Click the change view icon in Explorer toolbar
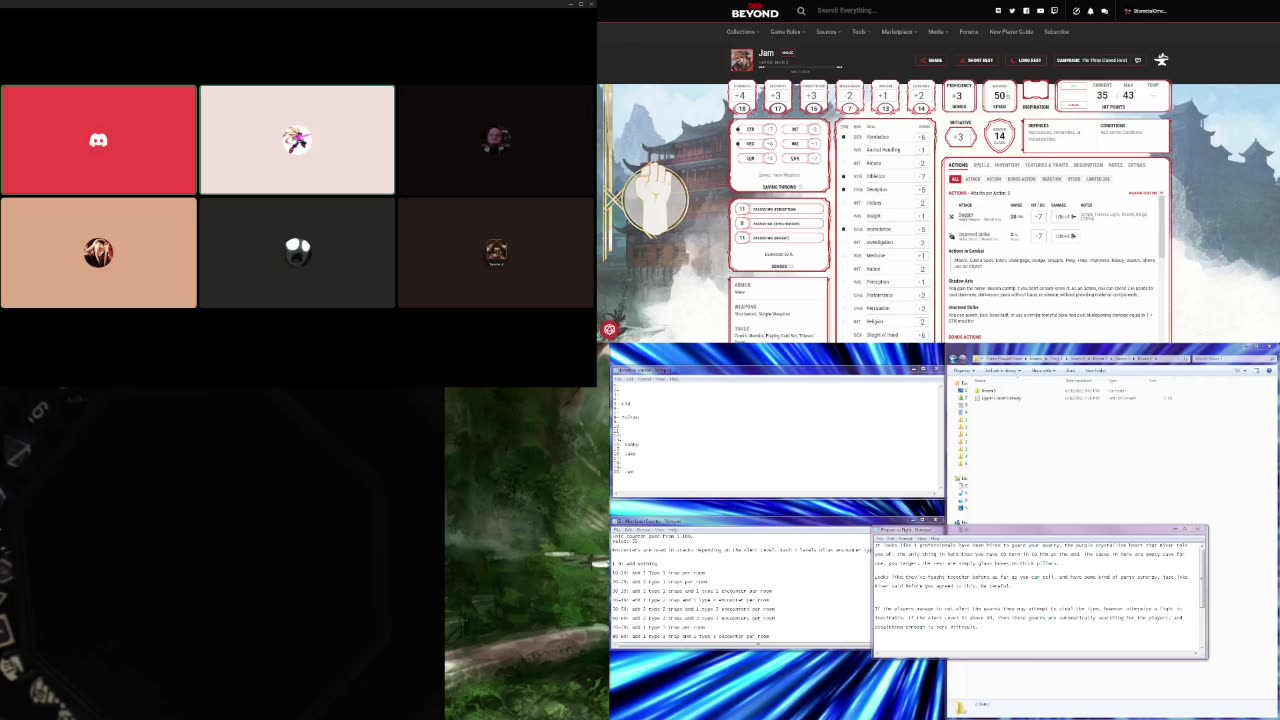This screenshot has width=1280, height=720. [1239, 370]
